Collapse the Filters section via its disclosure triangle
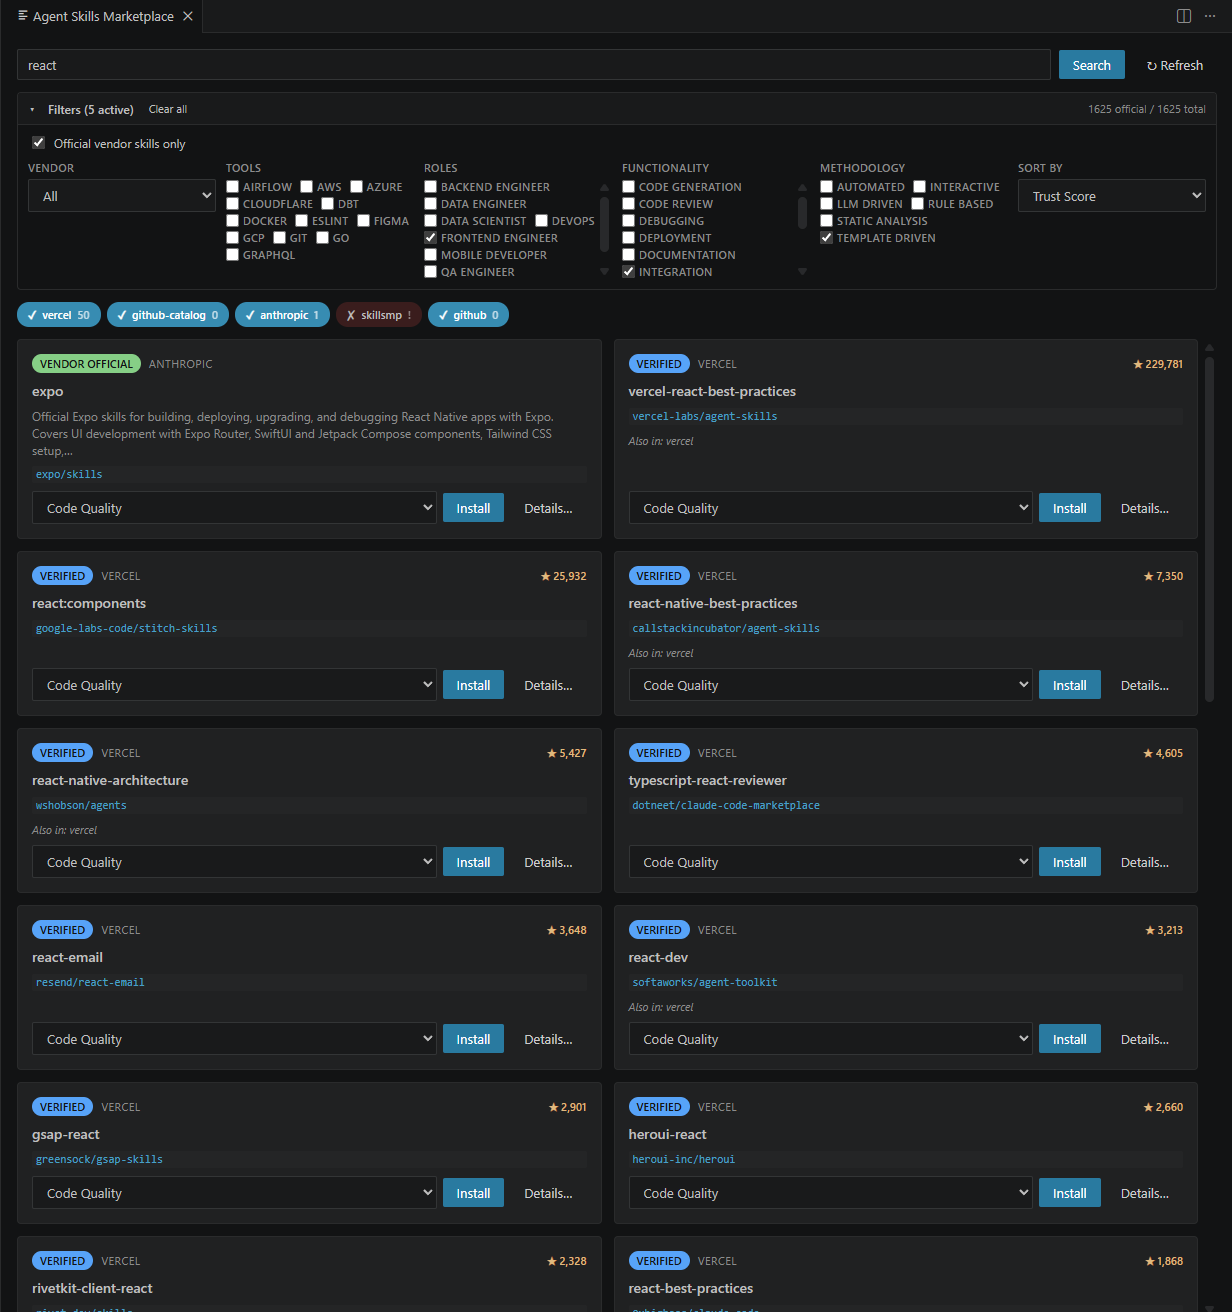Viewport: 1232px width, 1312px height. point(31,109)
